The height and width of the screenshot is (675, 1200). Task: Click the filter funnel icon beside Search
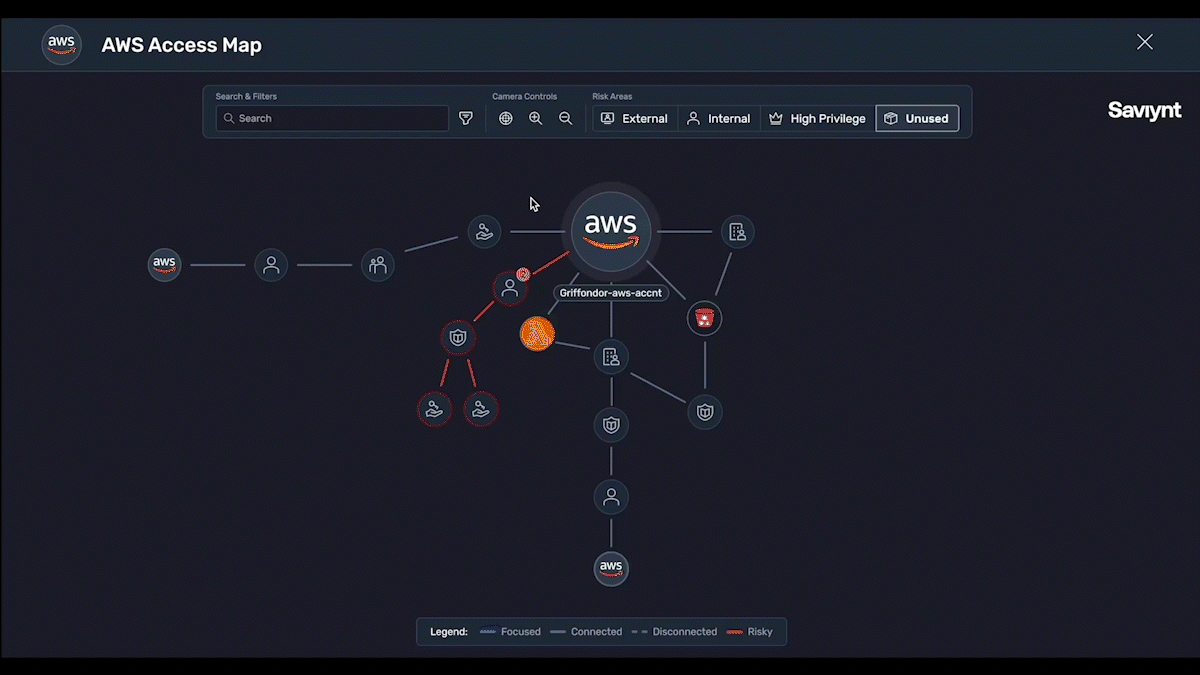point(466,118)
